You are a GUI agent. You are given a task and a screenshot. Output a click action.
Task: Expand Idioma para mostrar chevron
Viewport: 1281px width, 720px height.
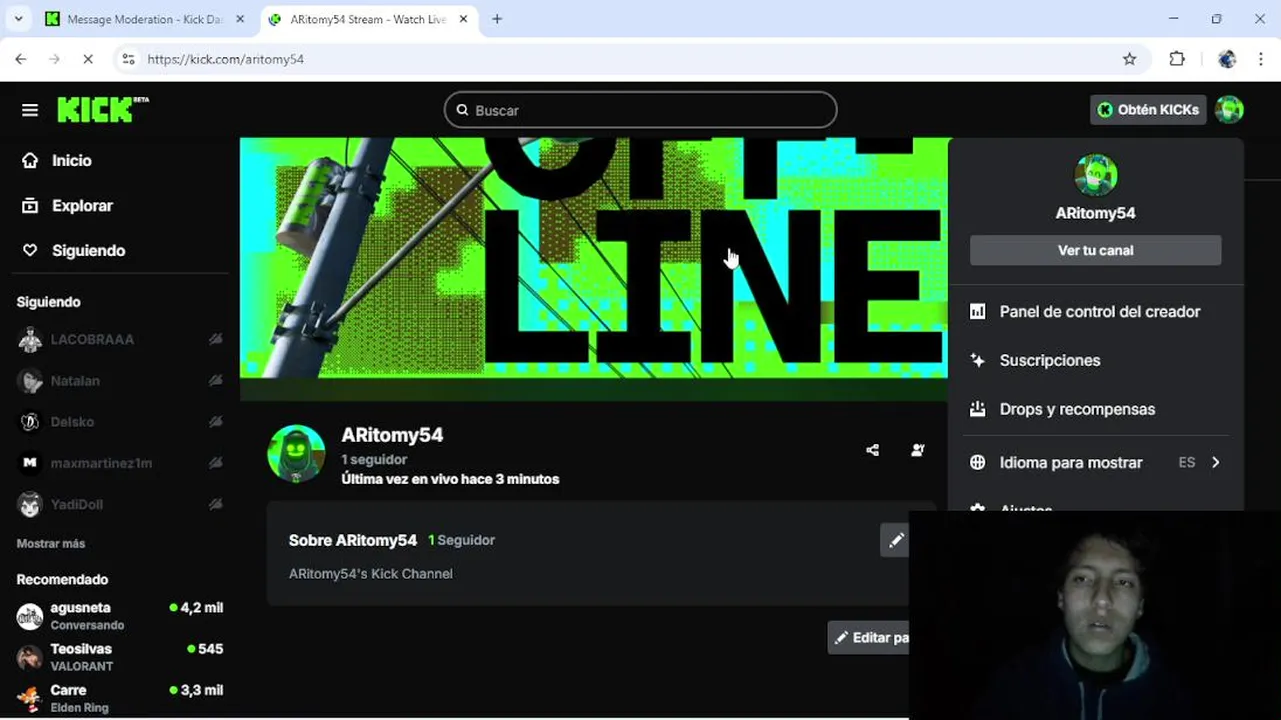coord(1215,462)
